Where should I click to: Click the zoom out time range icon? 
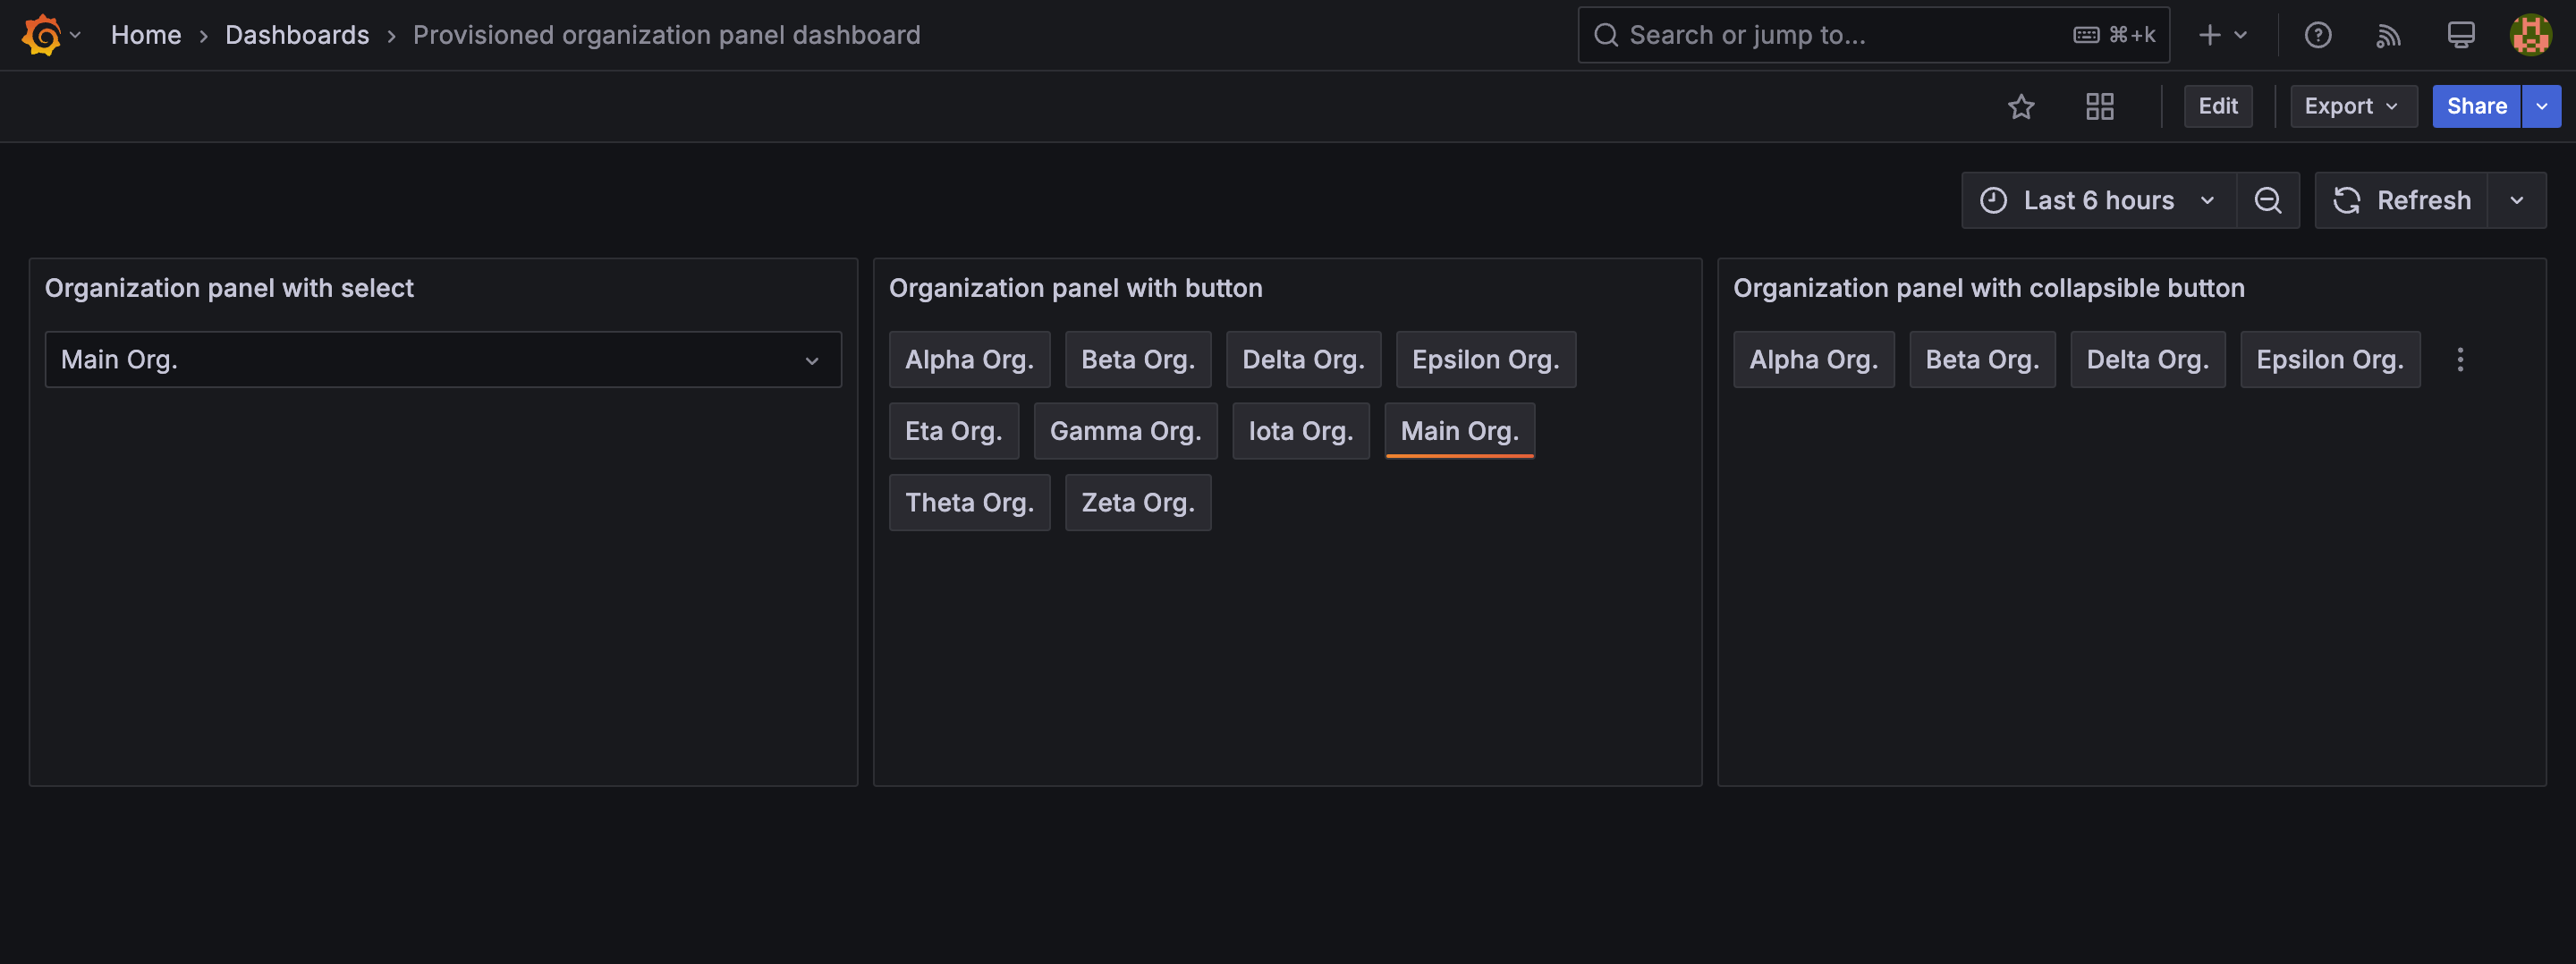click(x=2268, y=200)
